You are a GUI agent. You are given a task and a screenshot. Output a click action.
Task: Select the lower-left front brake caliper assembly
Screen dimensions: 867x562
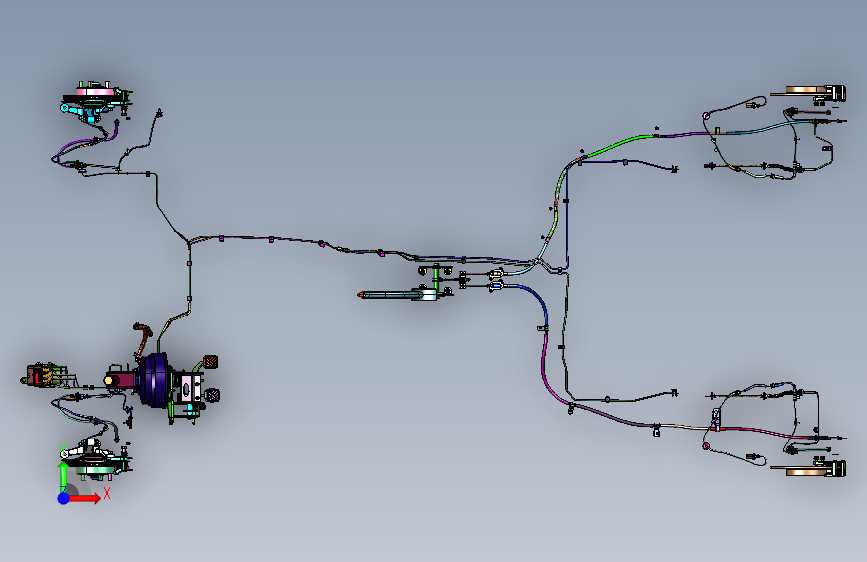(x=95, y=459)
